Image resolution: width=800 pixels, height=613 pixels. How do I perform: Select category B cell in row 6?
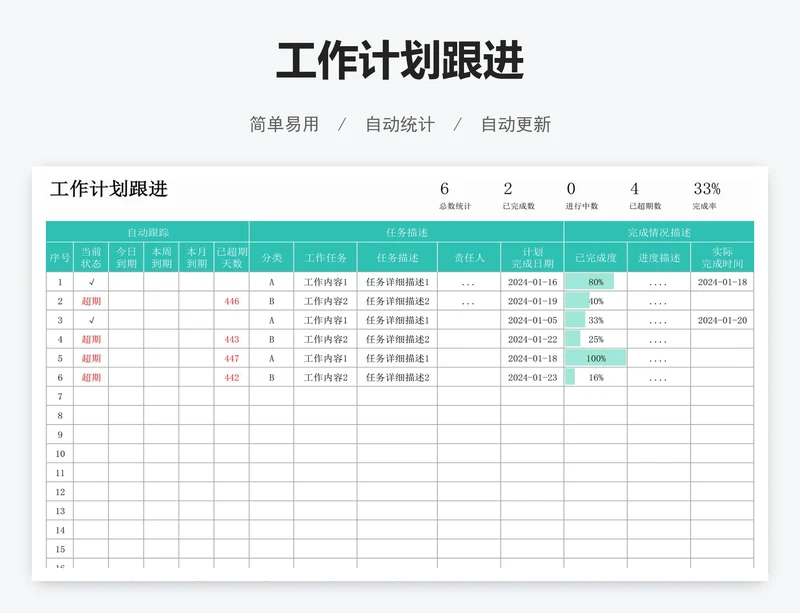(271, 378)
